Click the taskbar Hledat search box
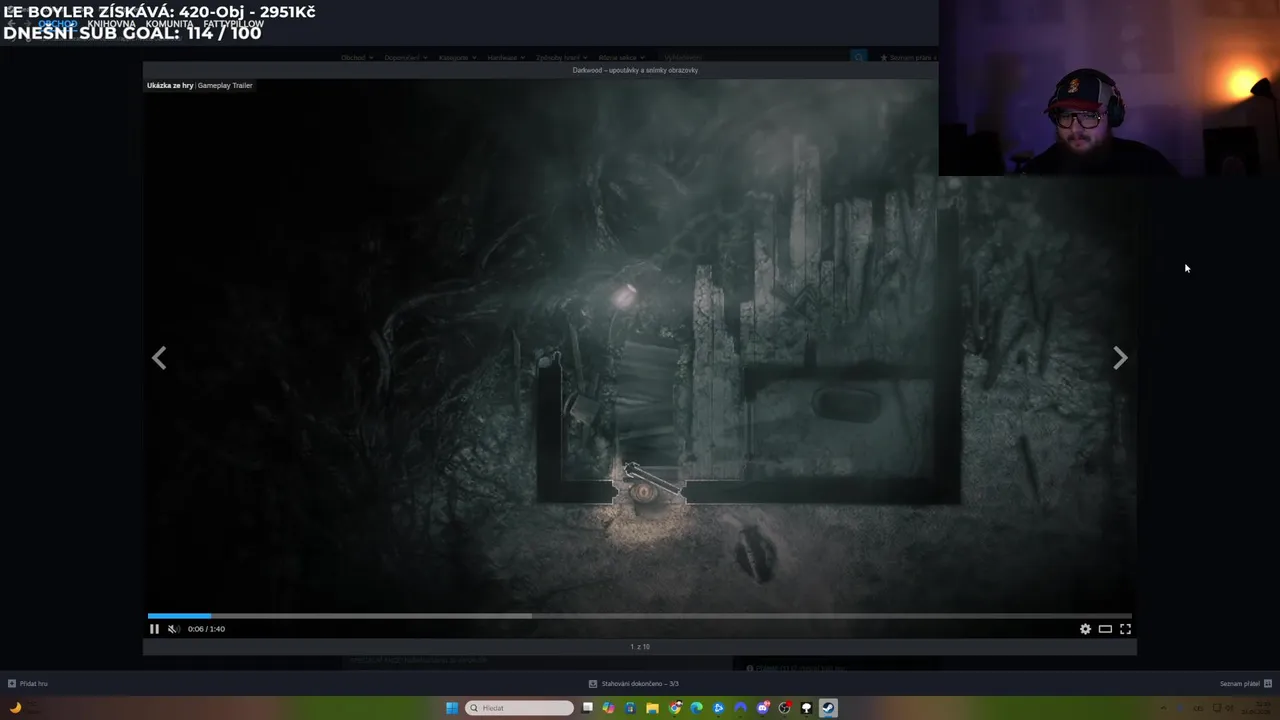This screenshot has width=1280, height=720. [x=520, y=708]
